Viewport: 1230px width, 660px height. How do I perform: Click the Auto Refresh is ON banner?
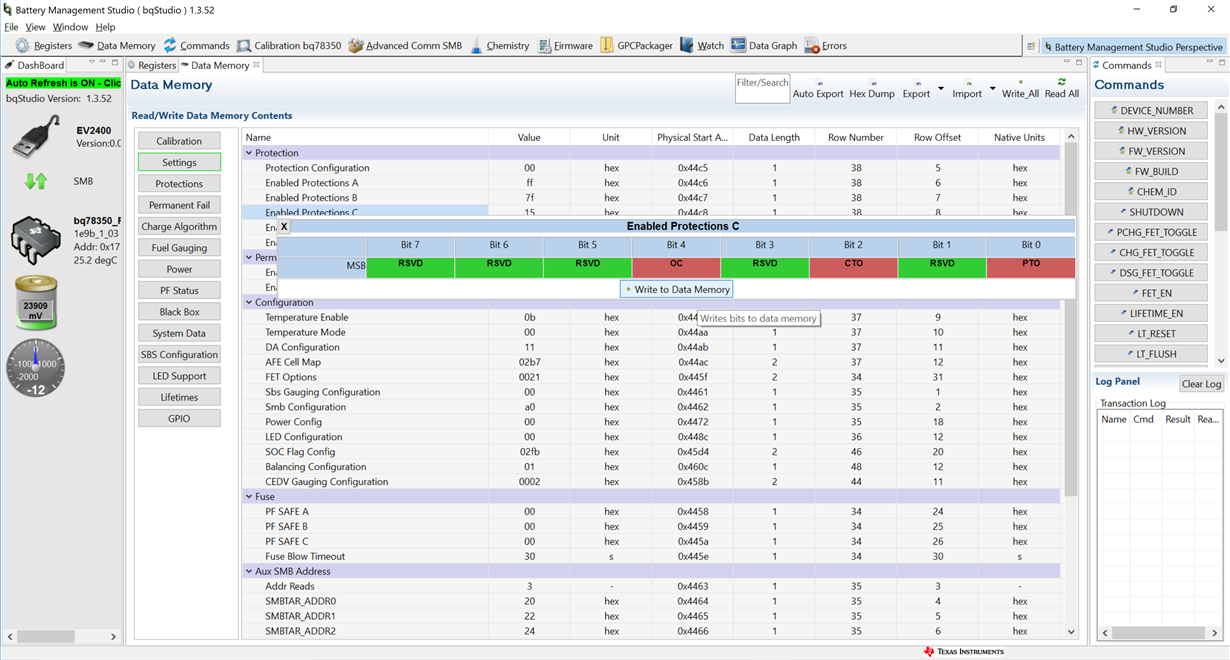(63, 83)
